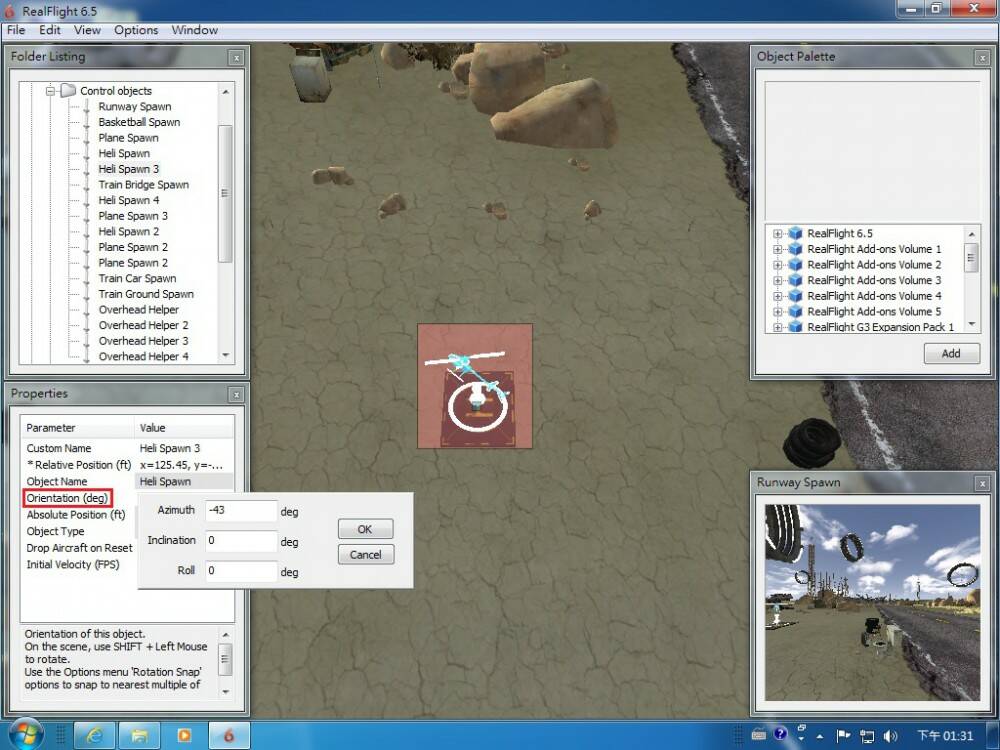Click the icon beside Overhead Helper 2
Image resolution: width=1000 pixels, height=750 pixels.
tap(87, 325)
